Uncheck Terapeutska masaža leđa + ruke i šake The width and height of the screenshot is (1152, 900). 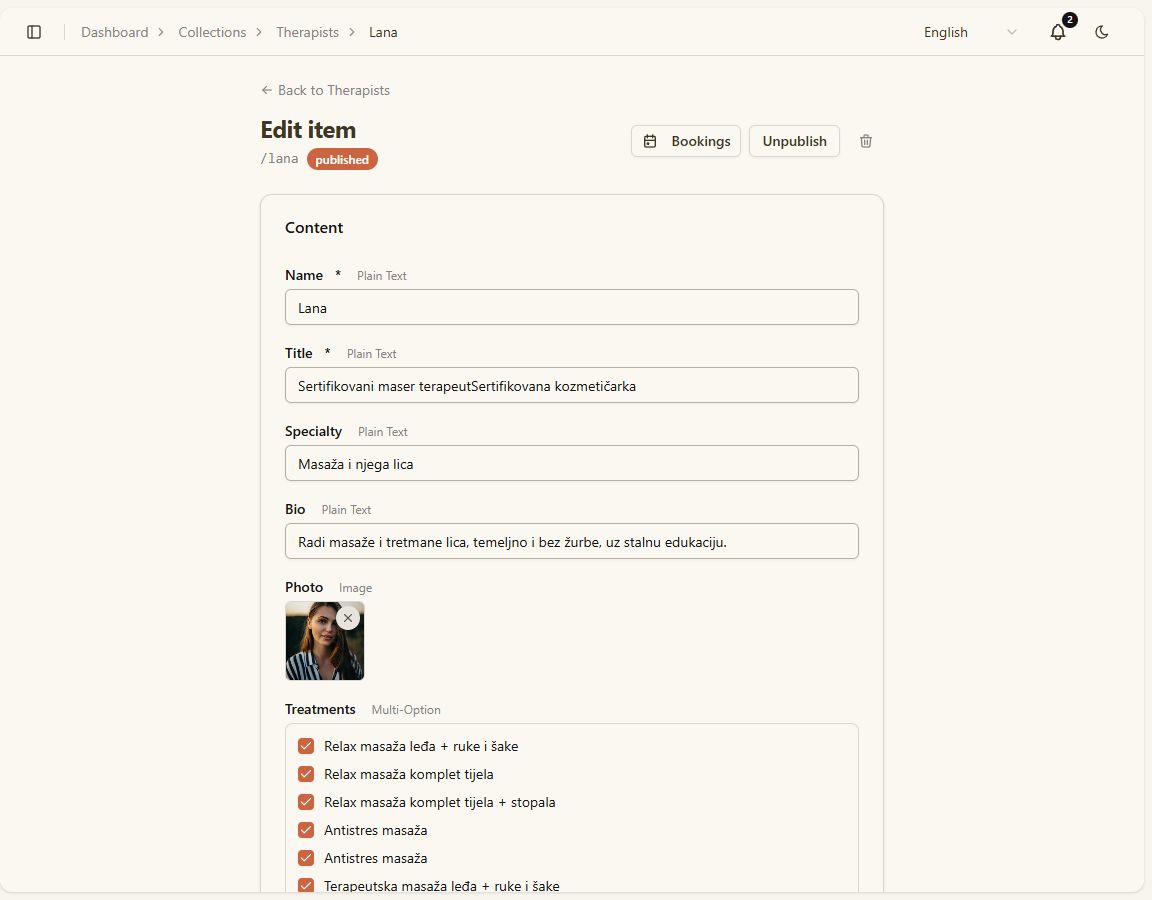click(x=306, y=886)
